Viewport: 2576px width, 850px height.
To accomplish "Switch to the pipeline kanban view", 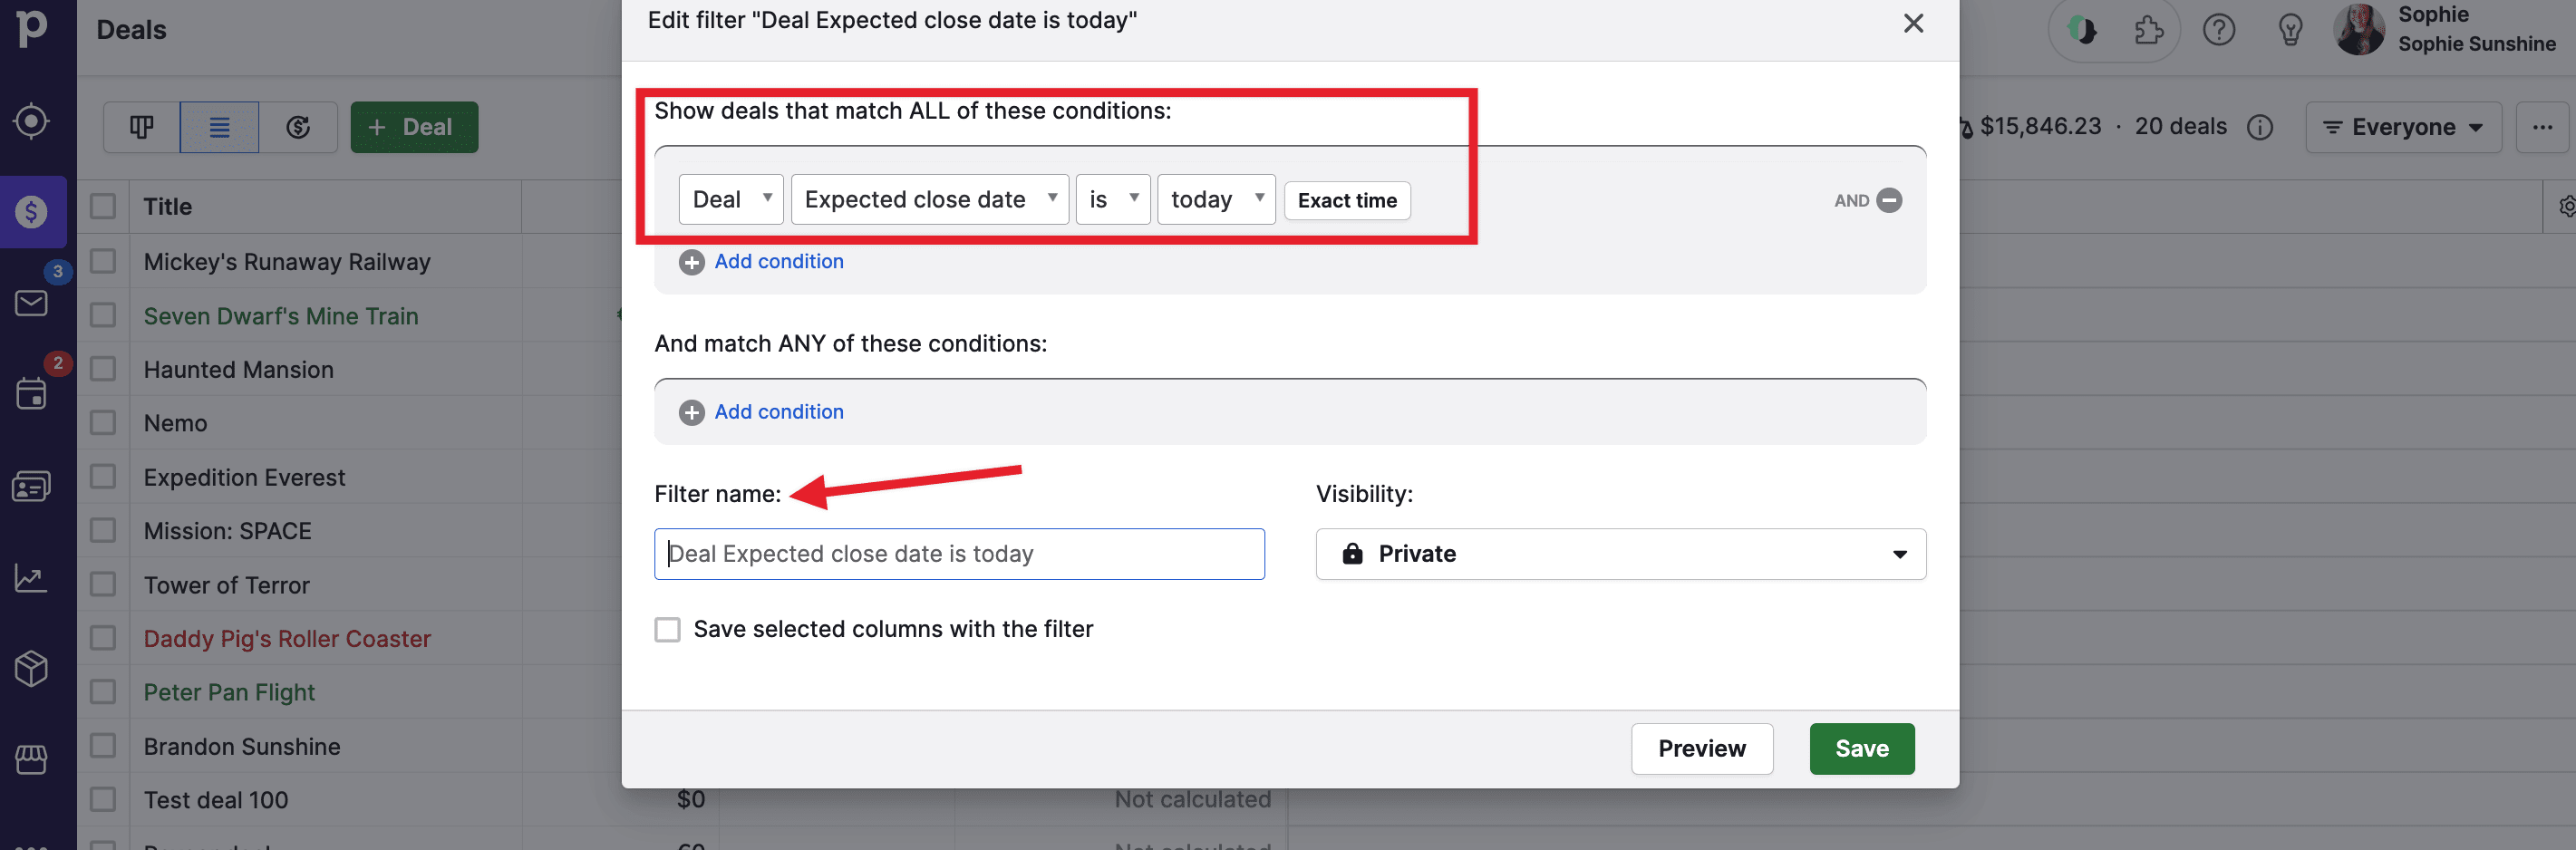I will 142,127.
